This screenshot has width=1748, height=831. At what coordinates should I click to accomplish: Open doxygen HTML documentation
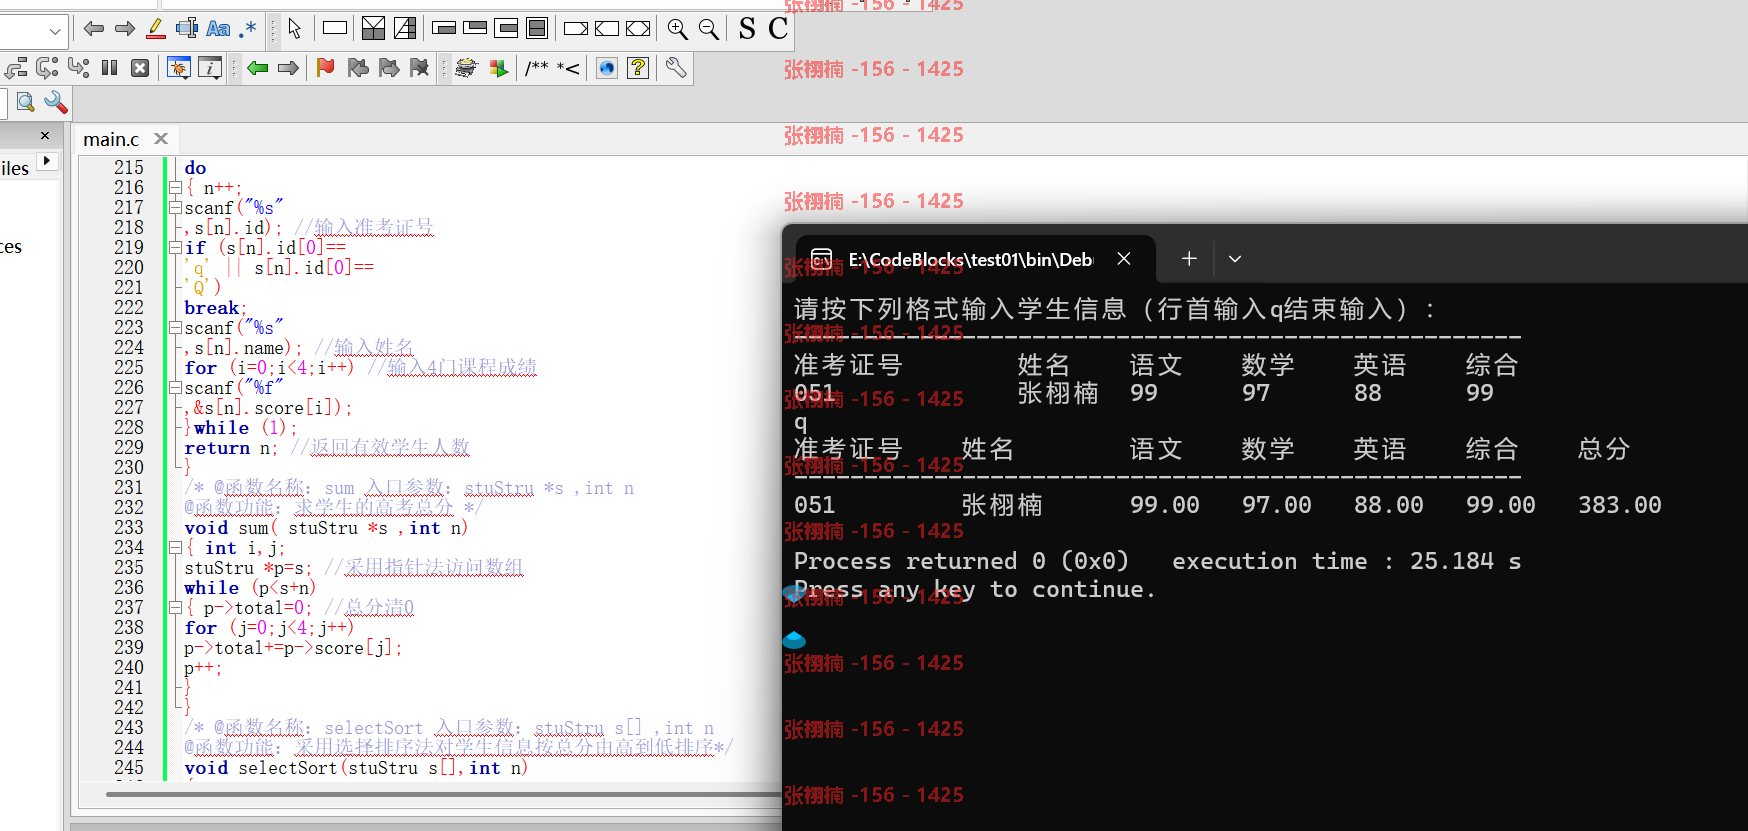607,68
